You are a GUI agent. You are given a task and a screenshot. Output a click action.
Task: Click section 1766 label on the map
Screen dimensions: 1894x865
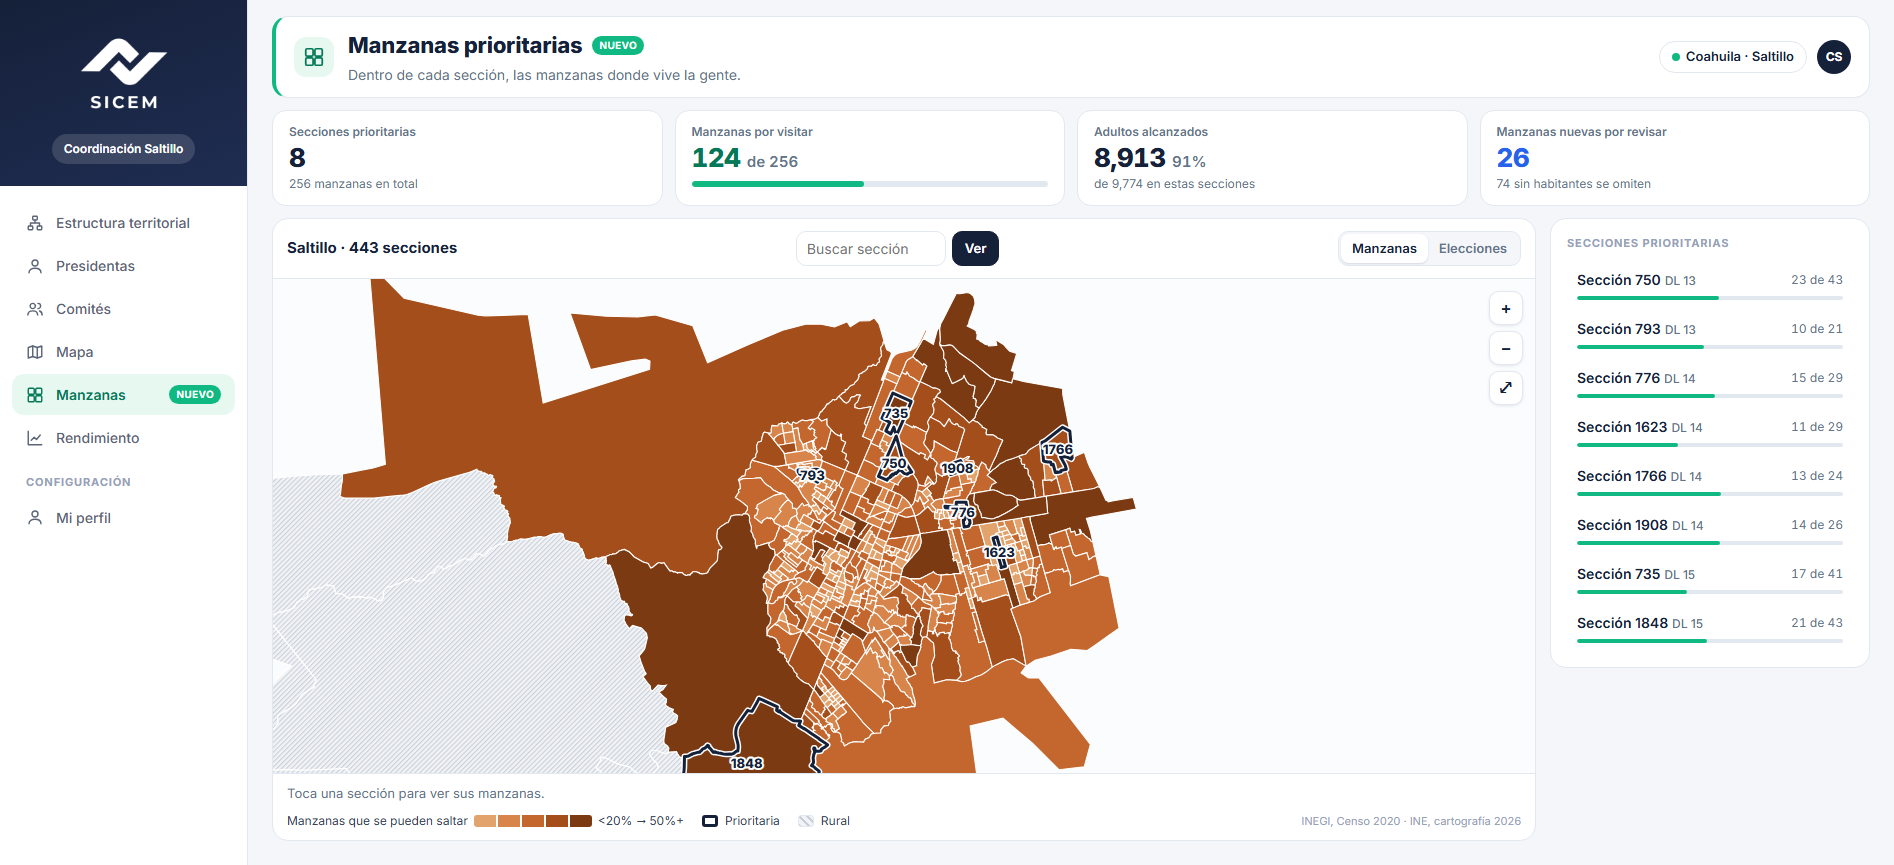(x=1058, y=449)
